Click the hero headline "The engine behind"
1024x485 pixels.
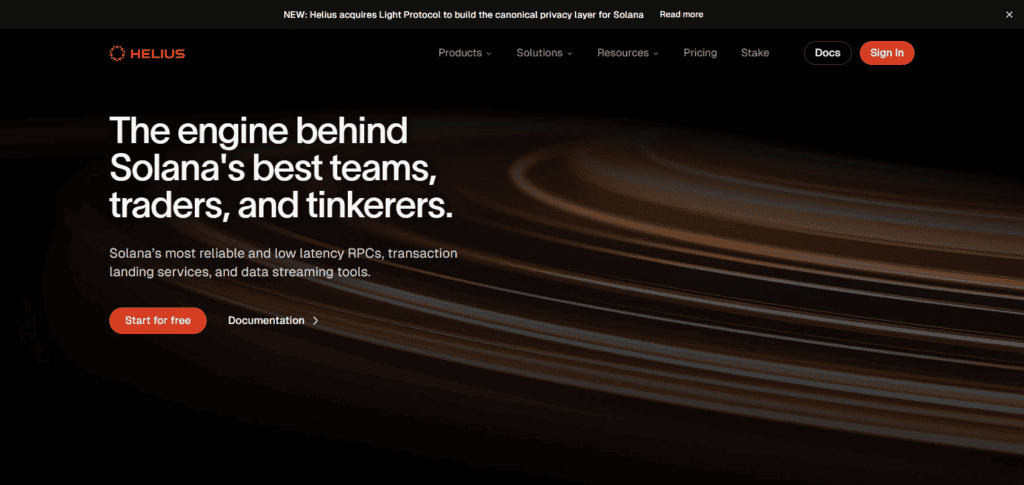coord(259,131)
